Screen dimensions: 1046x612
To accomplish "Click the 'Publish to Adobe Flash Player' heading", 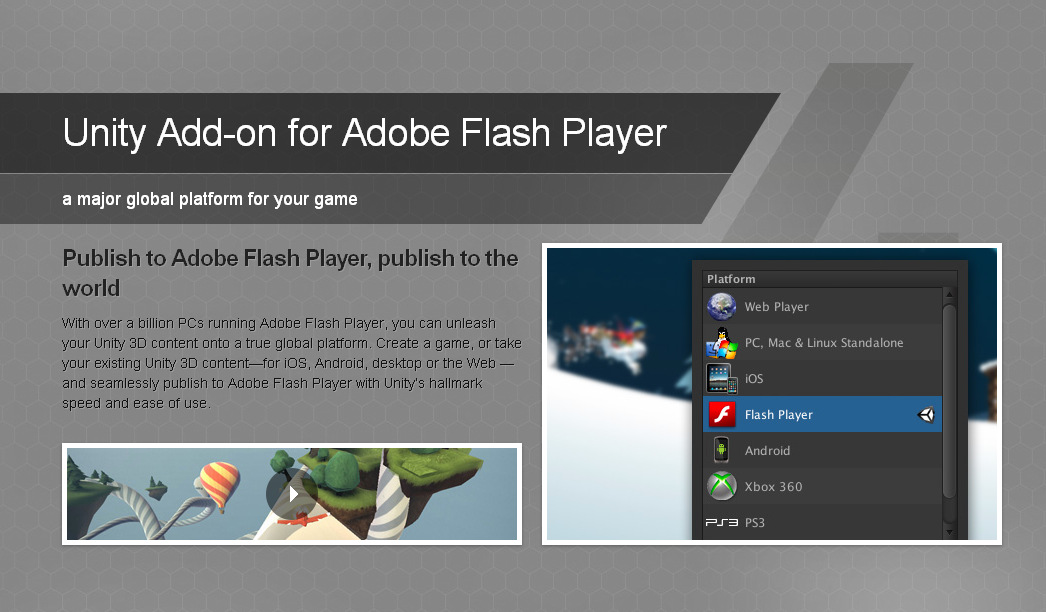I will pyautogui.click(x=290, y=273).
